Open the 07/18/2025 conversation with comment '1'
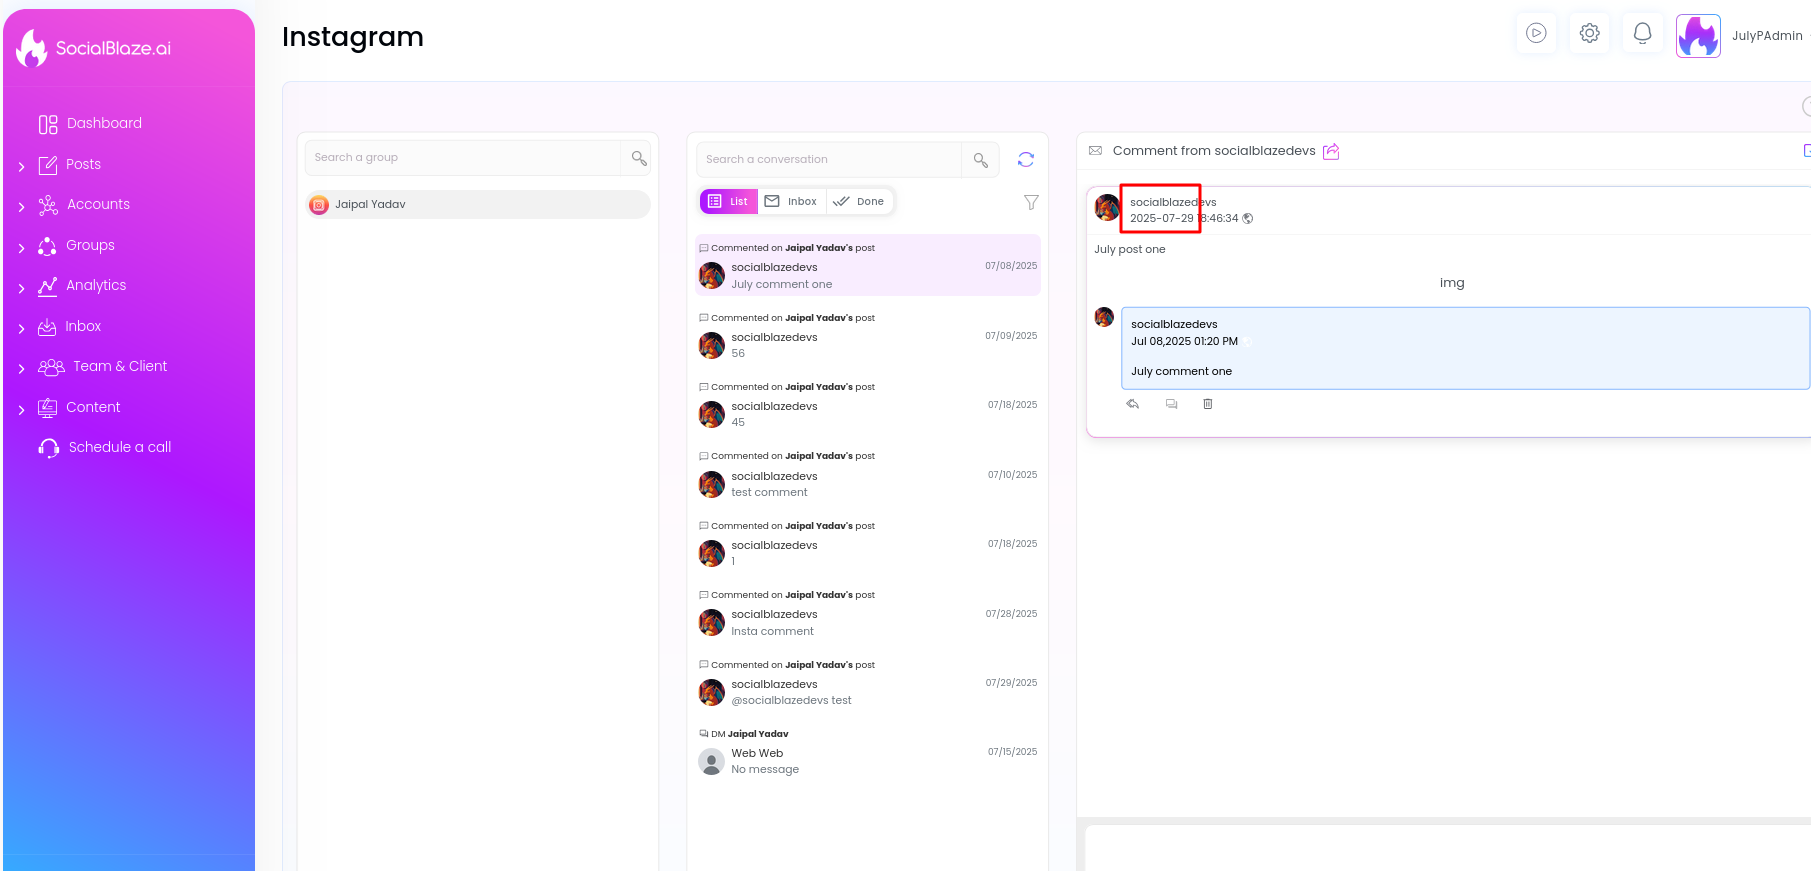The image size is (1811, 871). 868,544
